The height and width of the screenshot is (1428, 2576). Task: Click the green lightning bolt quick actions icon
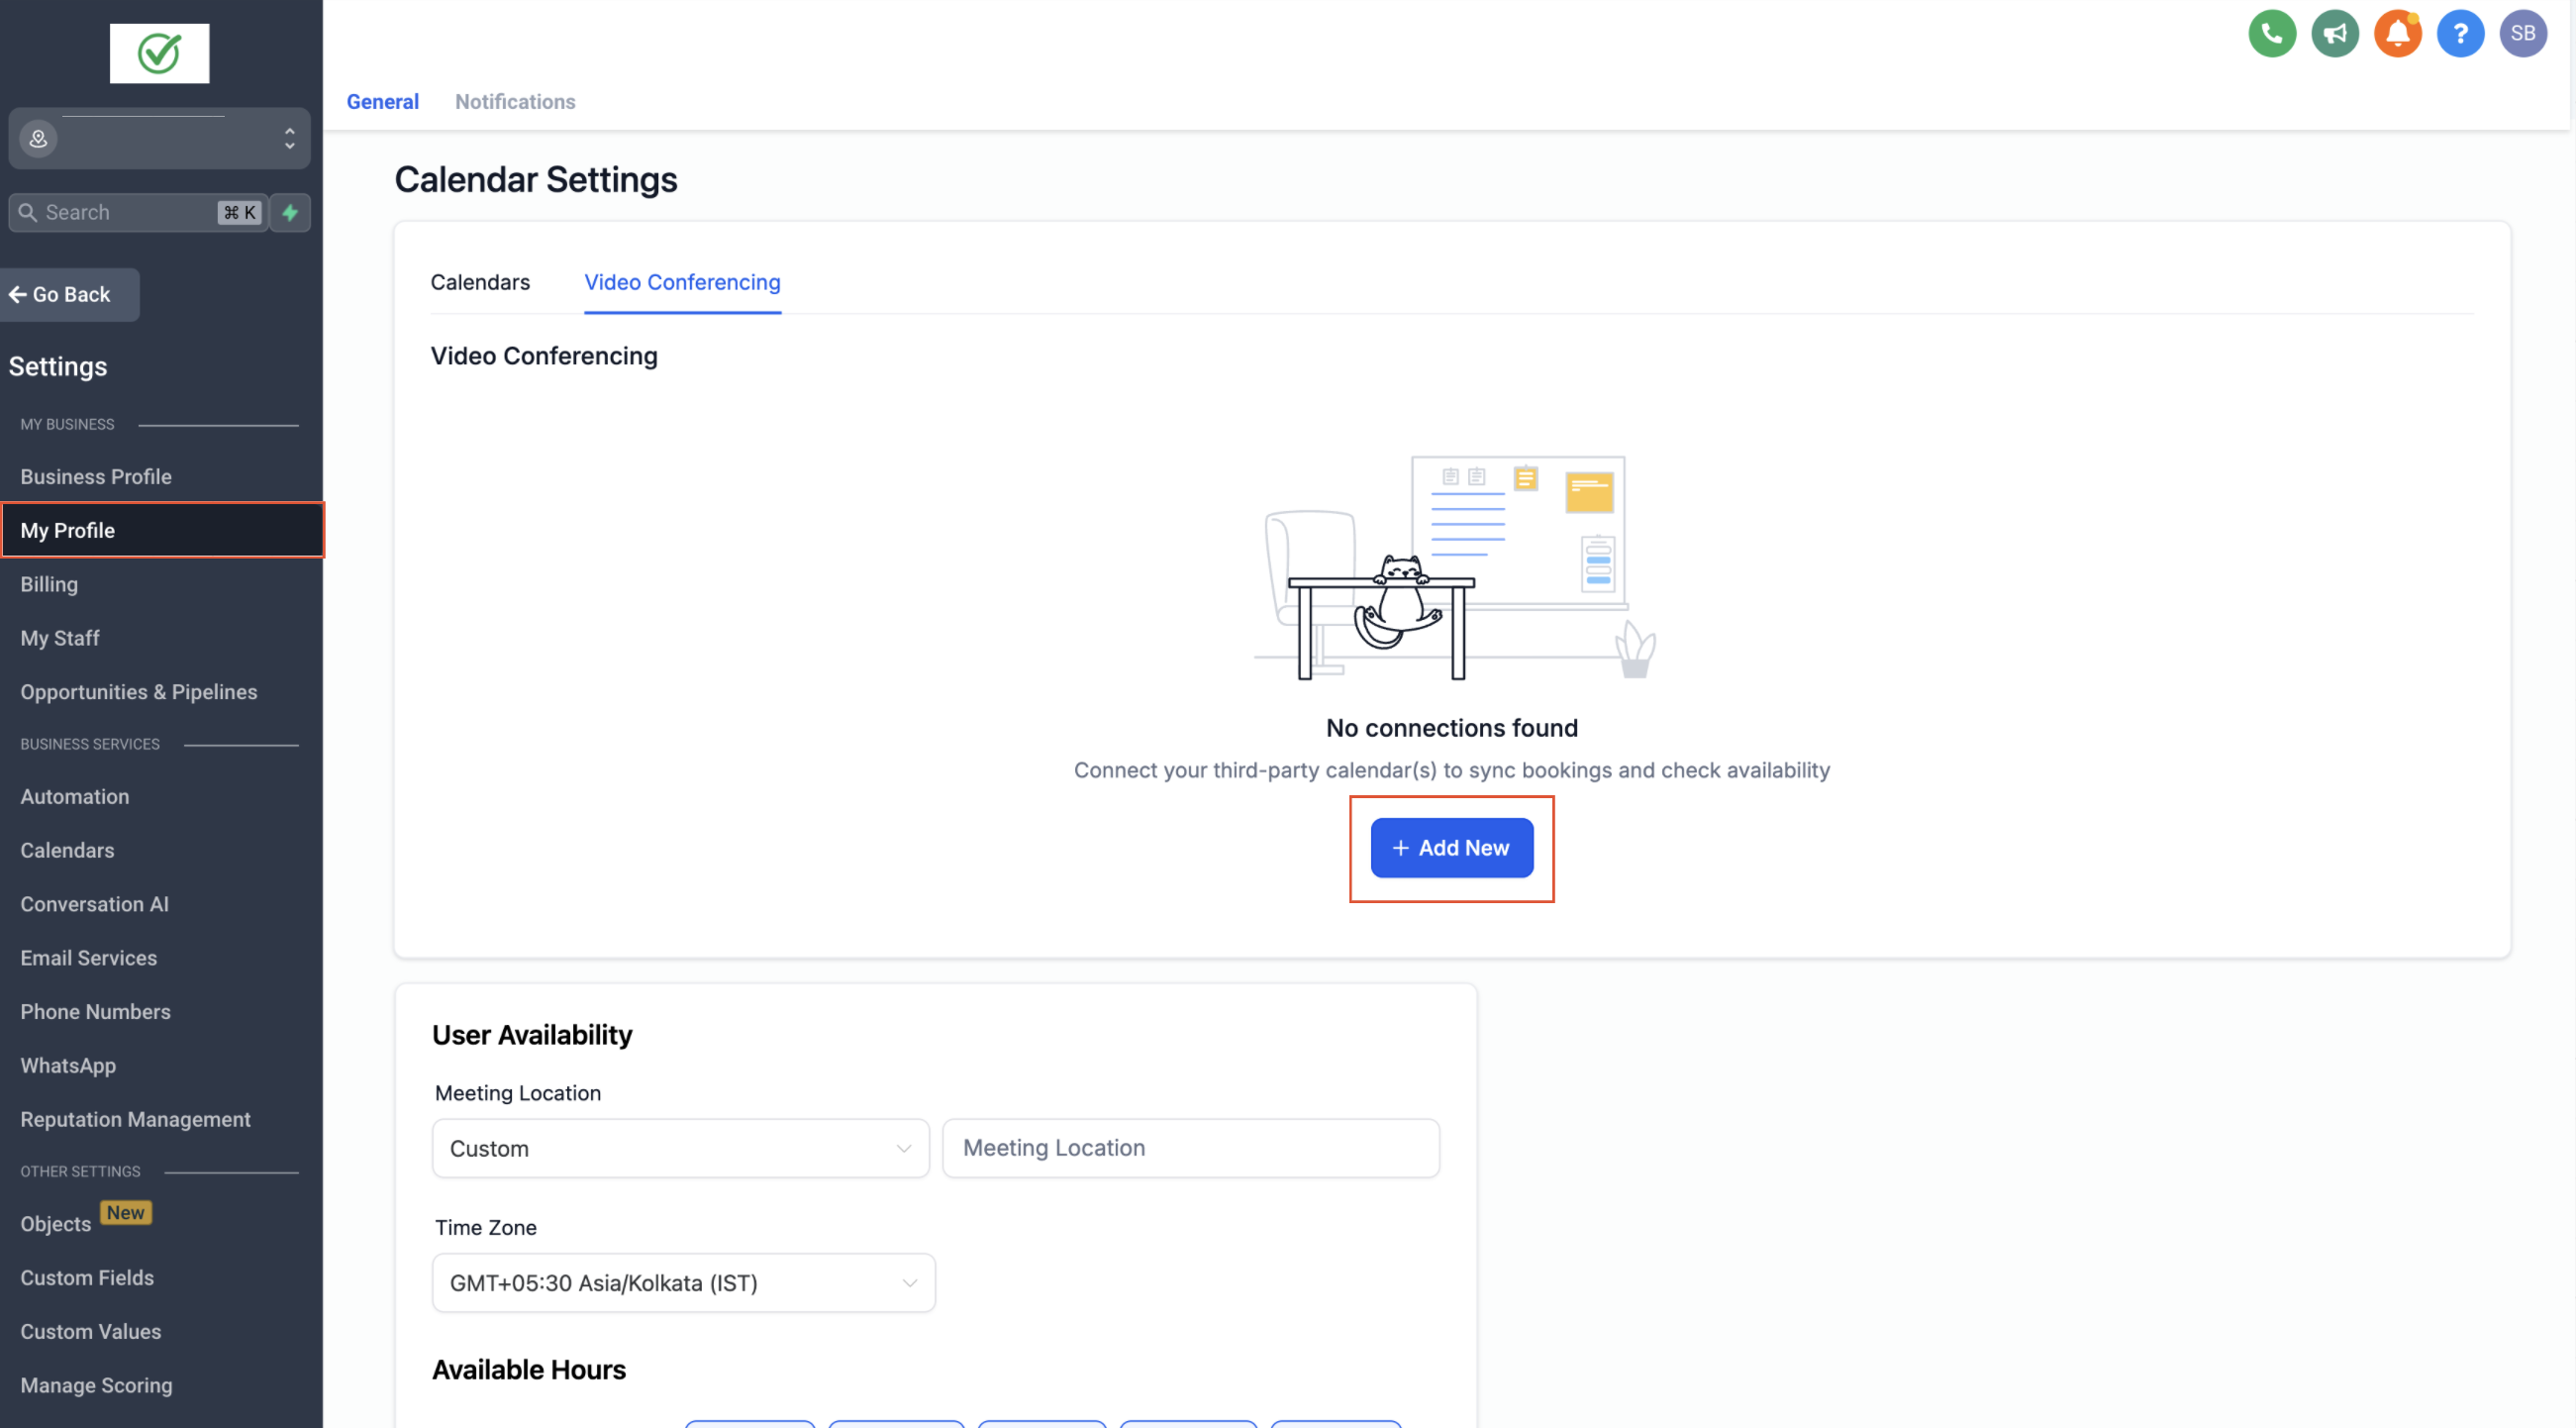tap(290, 212)
